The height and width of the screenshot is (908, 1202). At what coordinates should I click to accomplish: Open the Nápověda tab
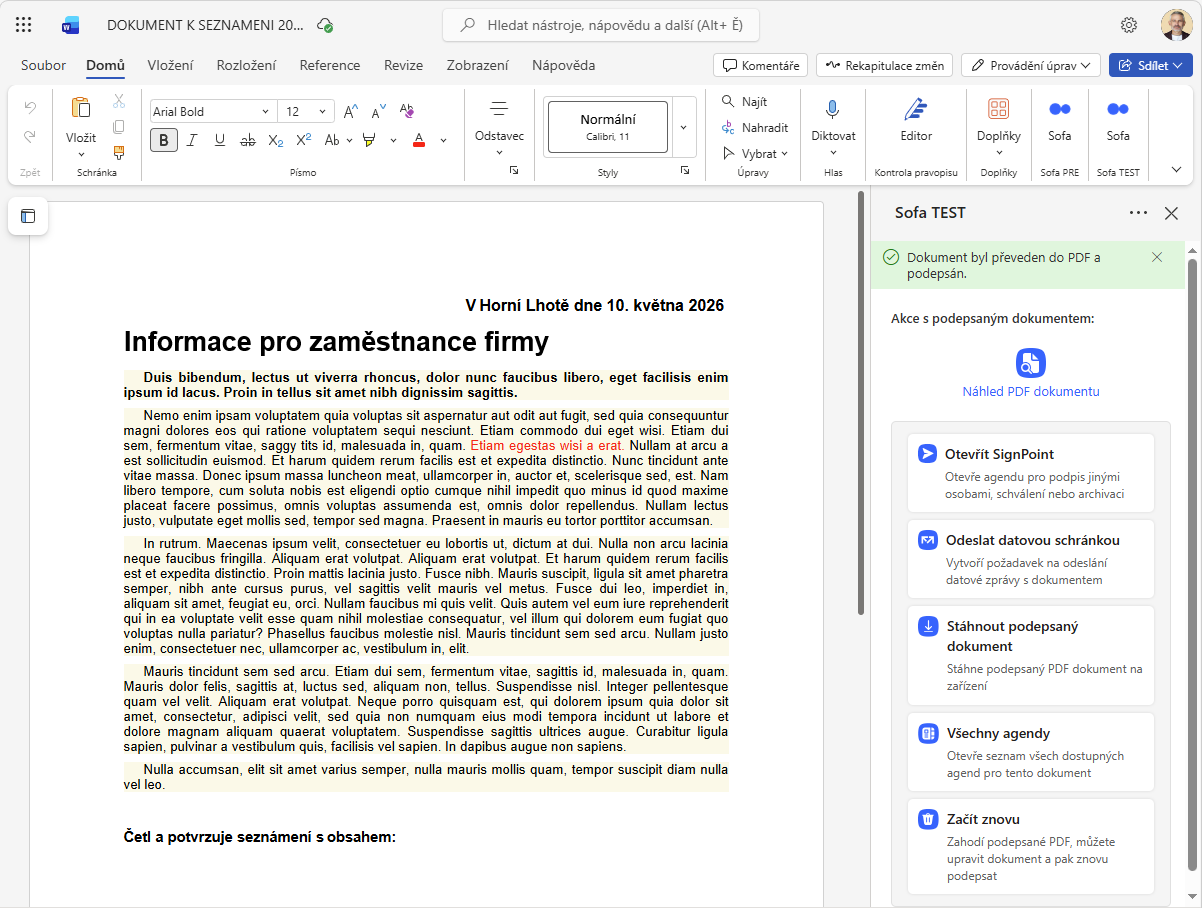(563, 65)
